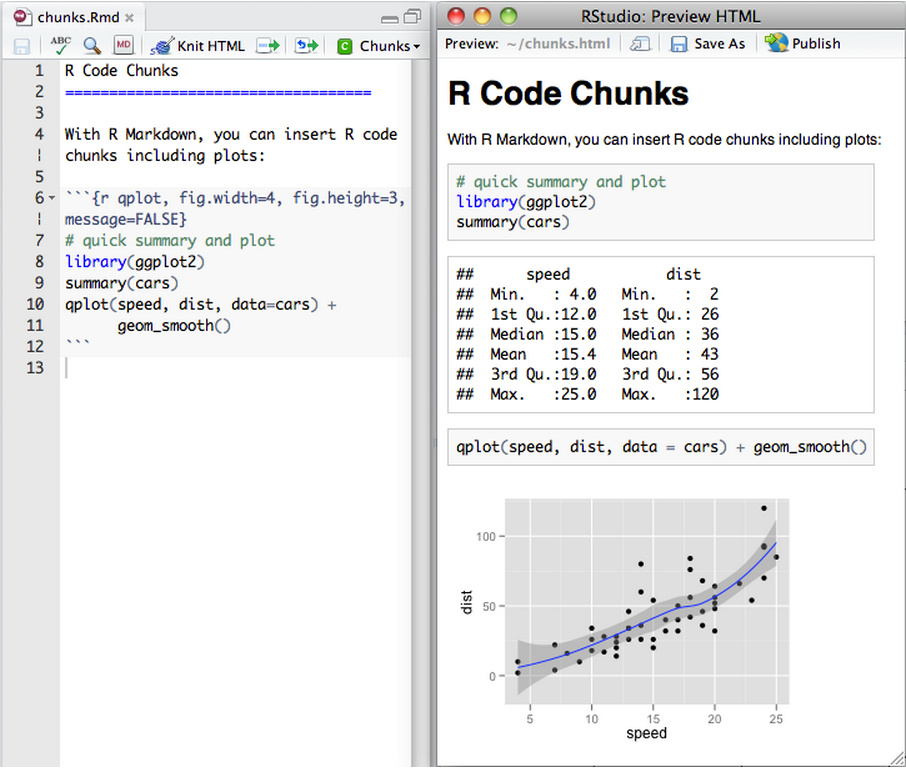This screenshot has width=906, height=768.
Task: Open the preview in browser window icon
Action: point(640,44)
